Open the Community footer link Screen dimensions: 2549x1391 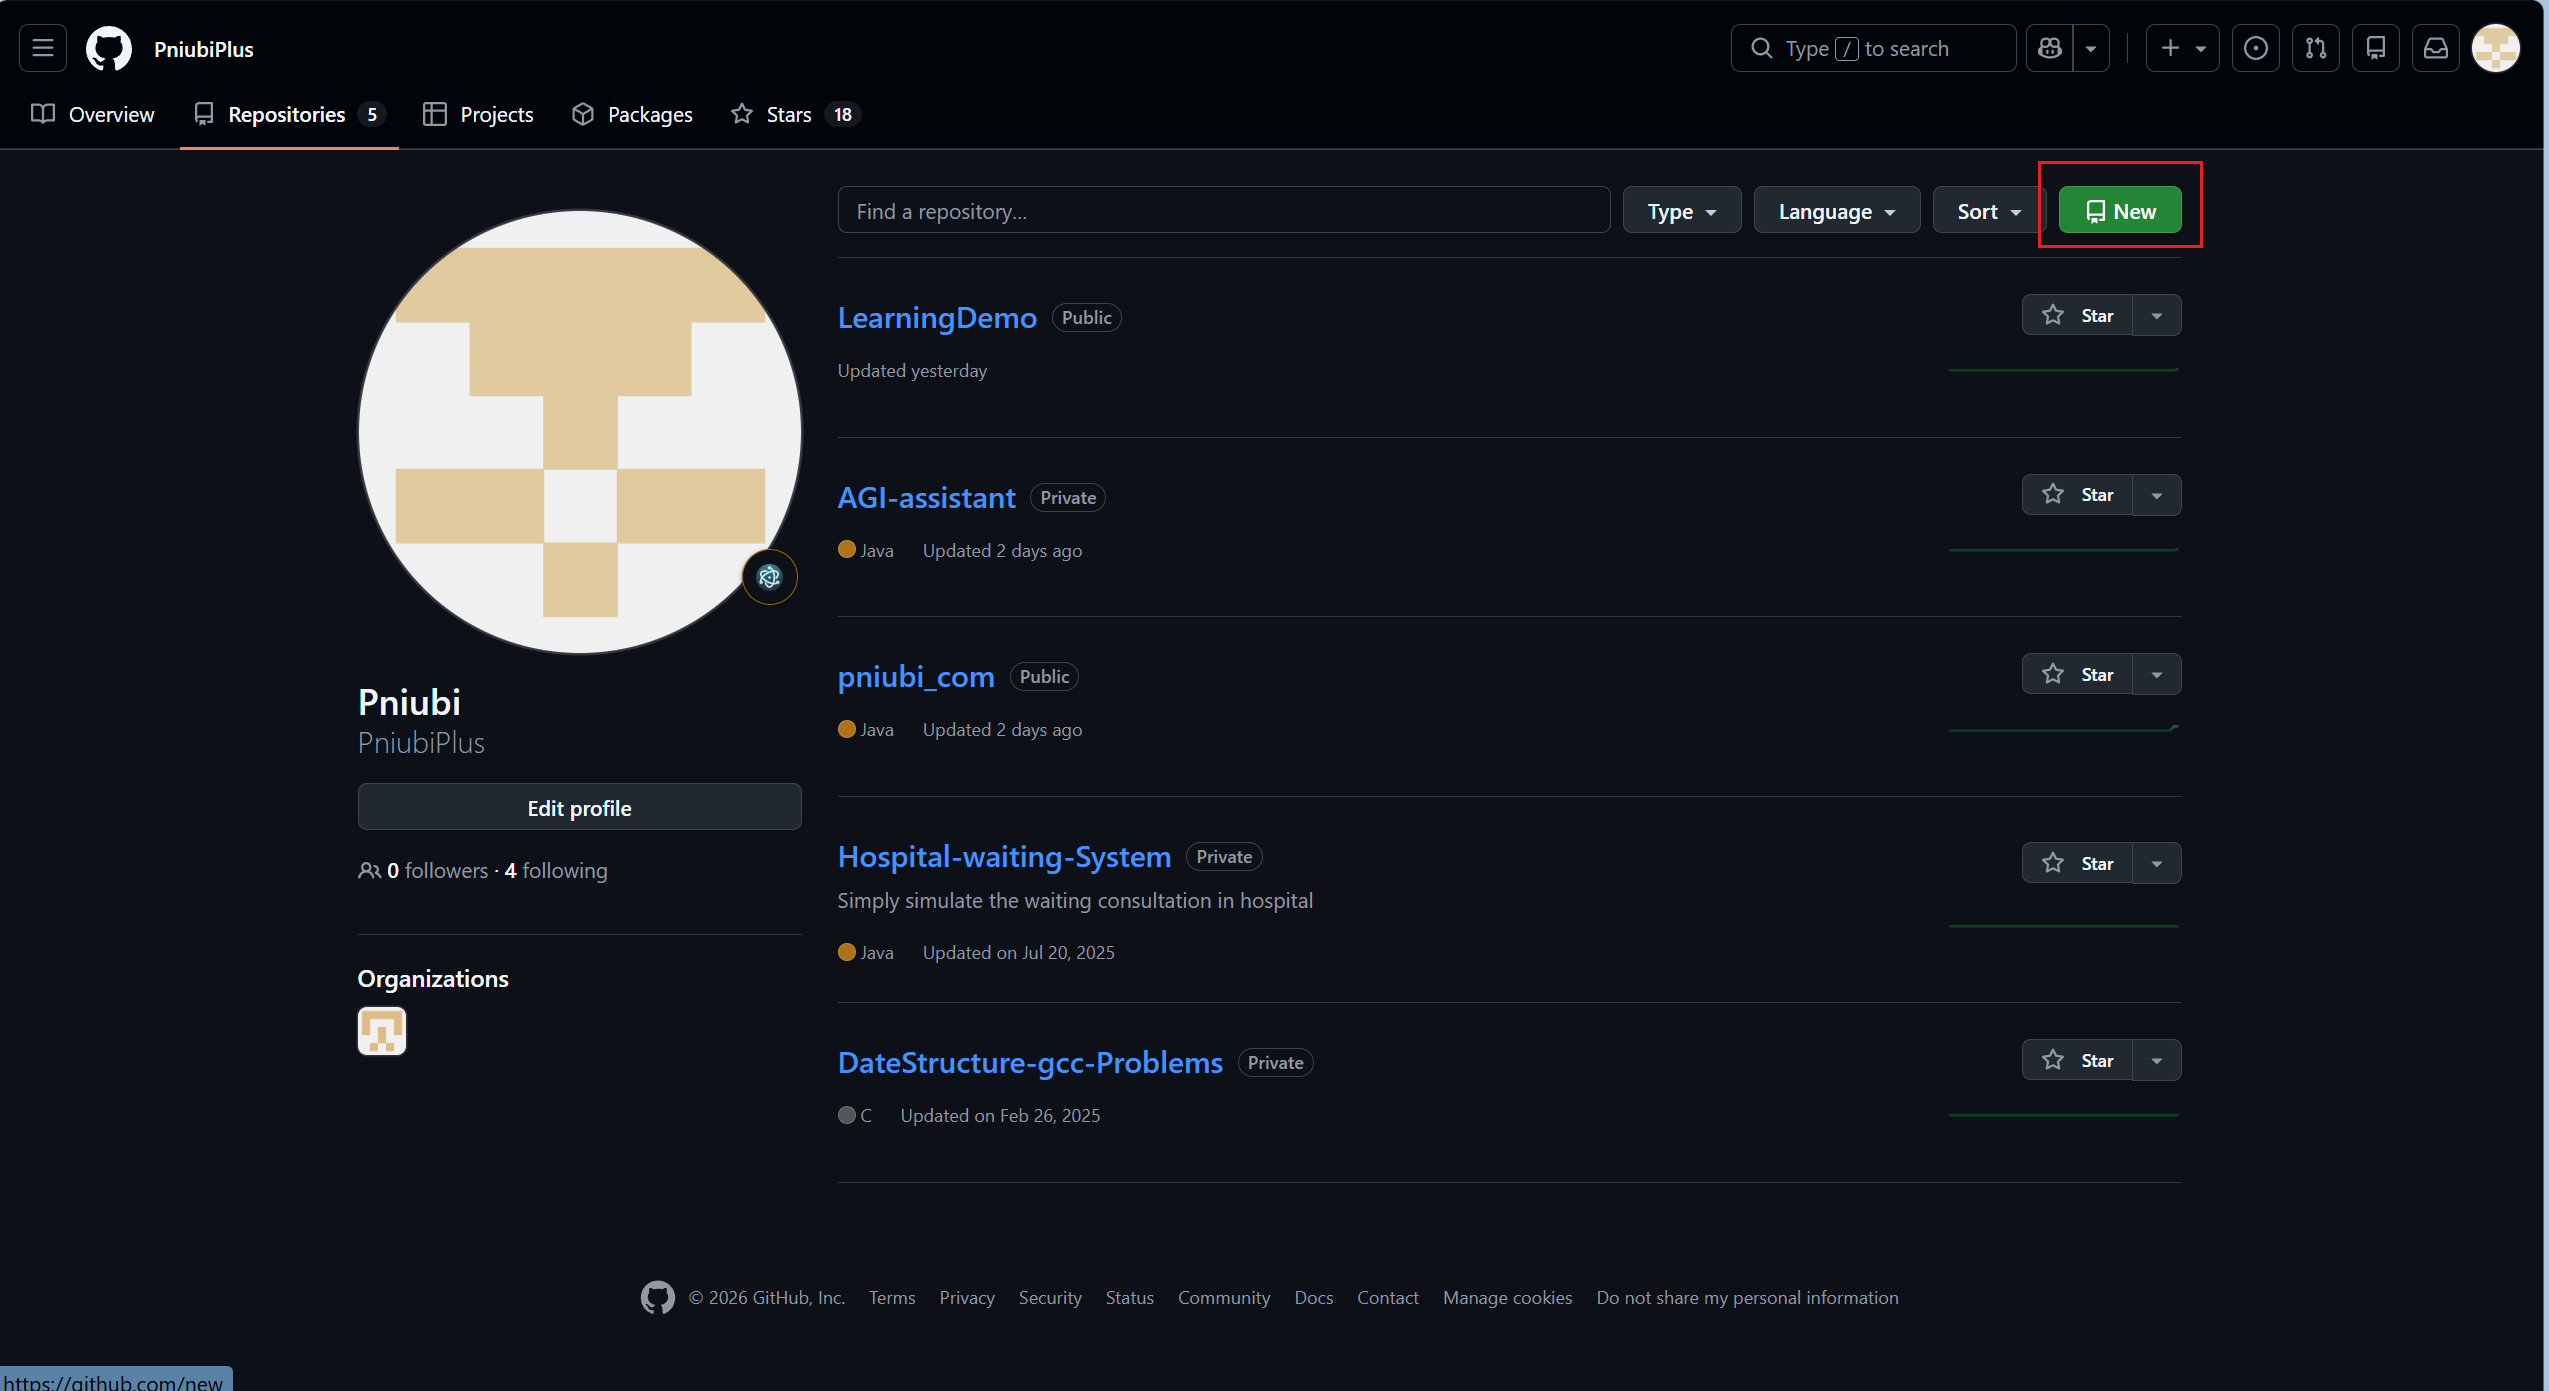1224,1298
